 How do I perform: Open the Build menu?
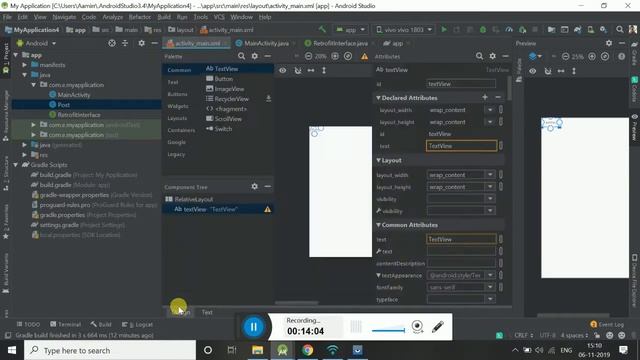(x=164, y=17)
